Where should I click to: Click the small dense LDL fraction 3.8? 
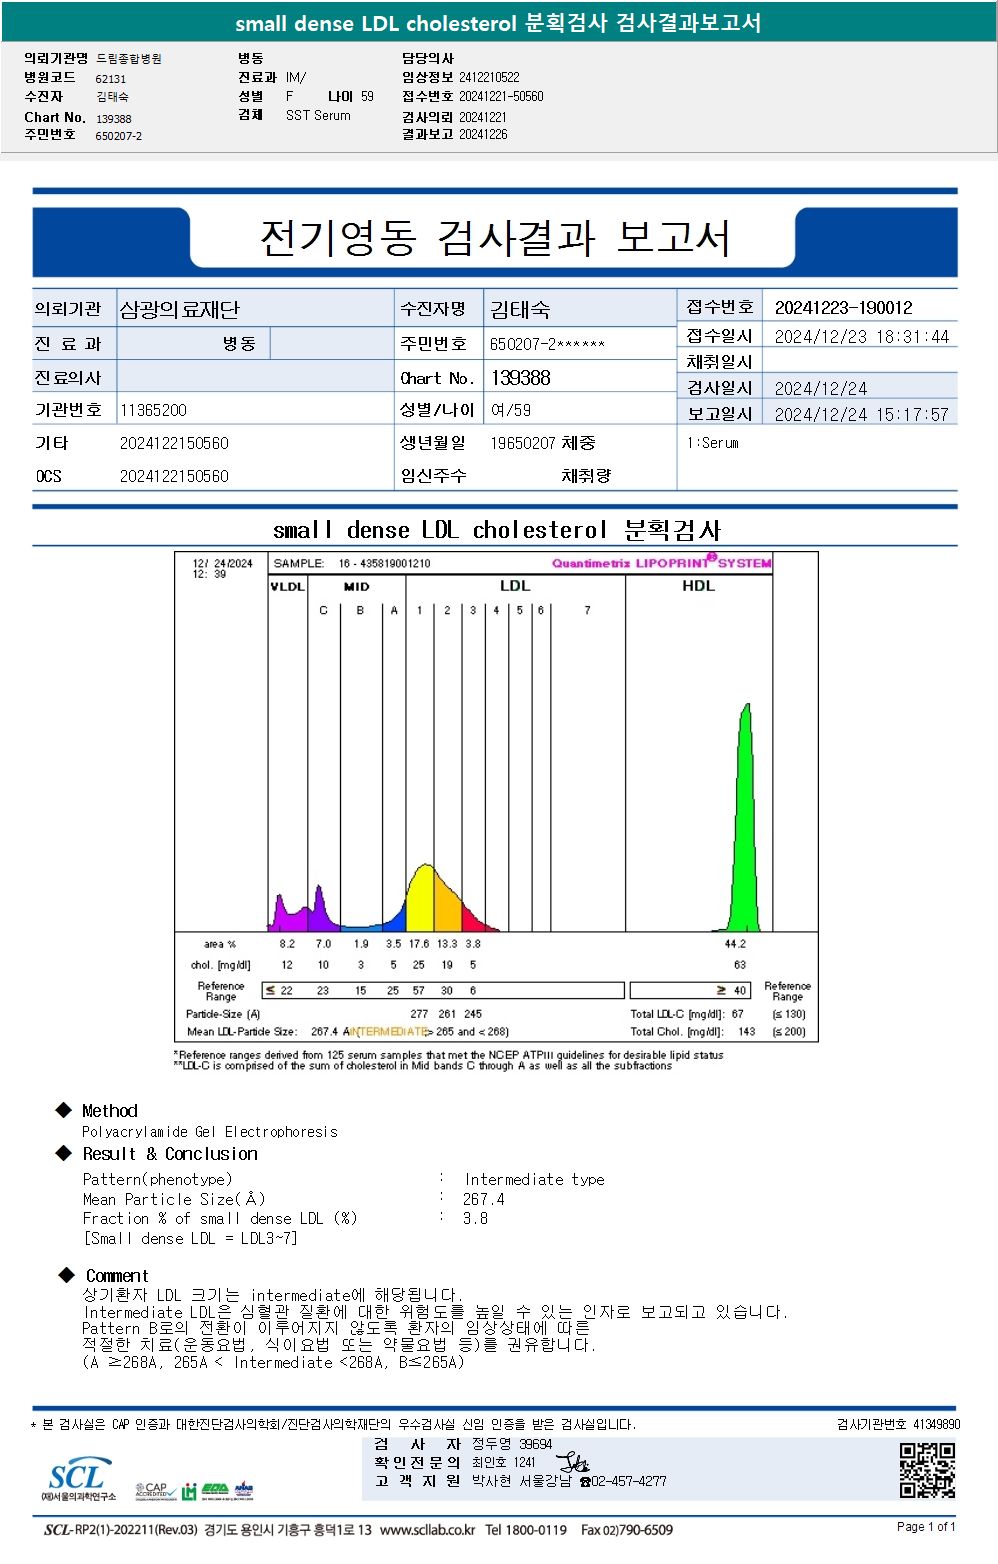[x=476, y=1219]
